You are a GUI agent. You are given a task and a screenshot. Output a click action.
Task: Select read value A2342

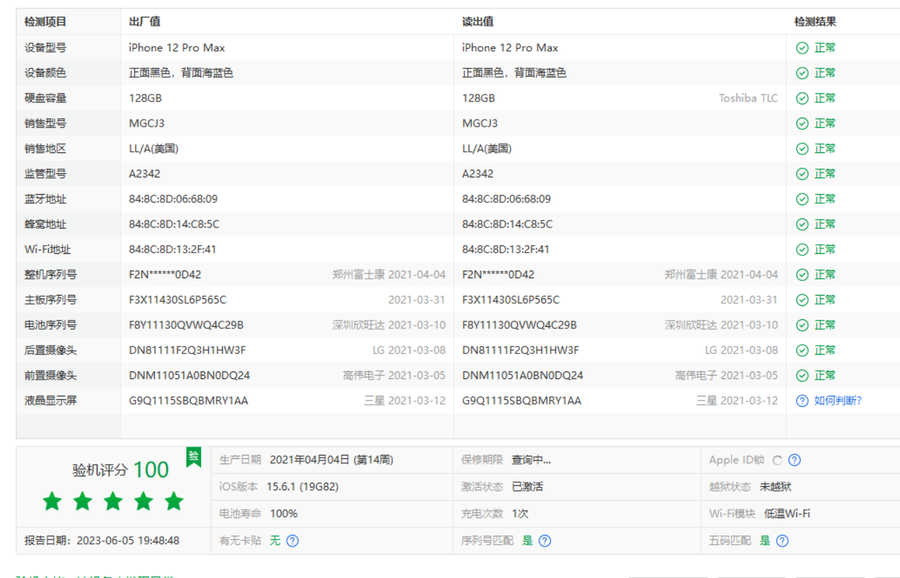click(x=478, y=174)
